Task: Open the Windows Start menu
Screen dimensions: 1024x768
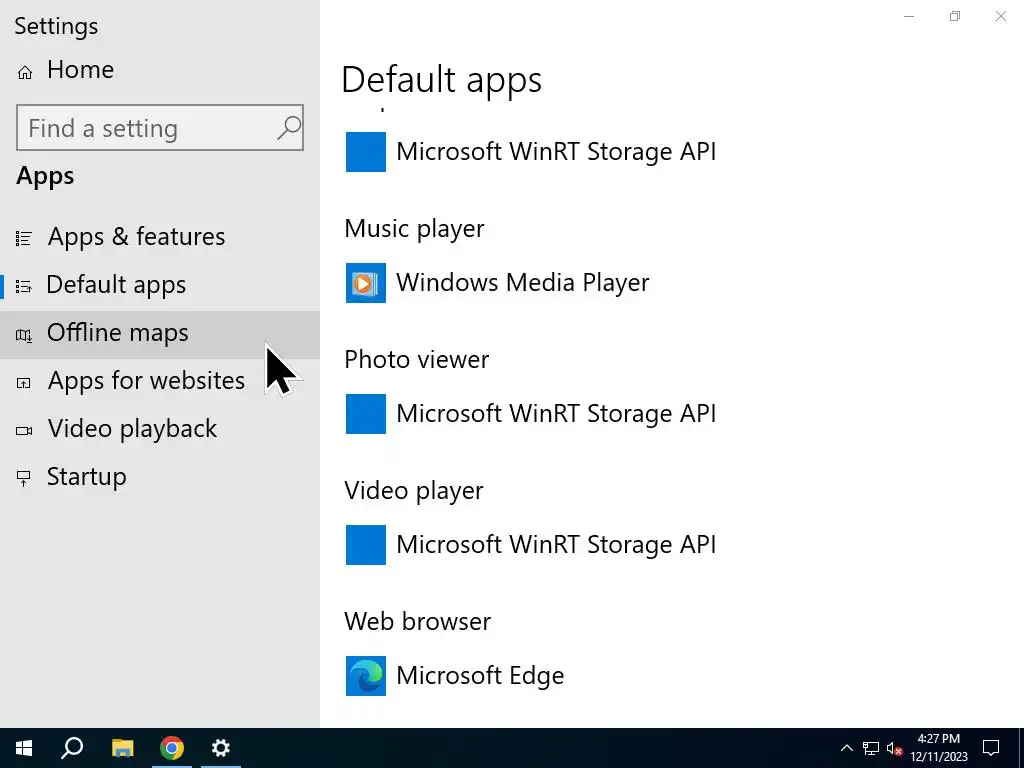Action: [x=24, y=748]
